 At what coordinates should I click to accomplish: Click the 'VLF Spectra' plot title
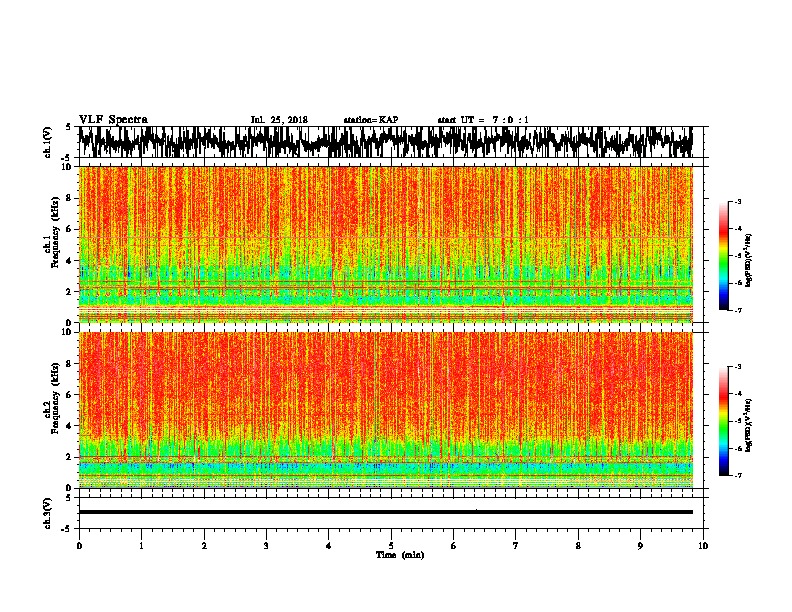pos(113,119)
